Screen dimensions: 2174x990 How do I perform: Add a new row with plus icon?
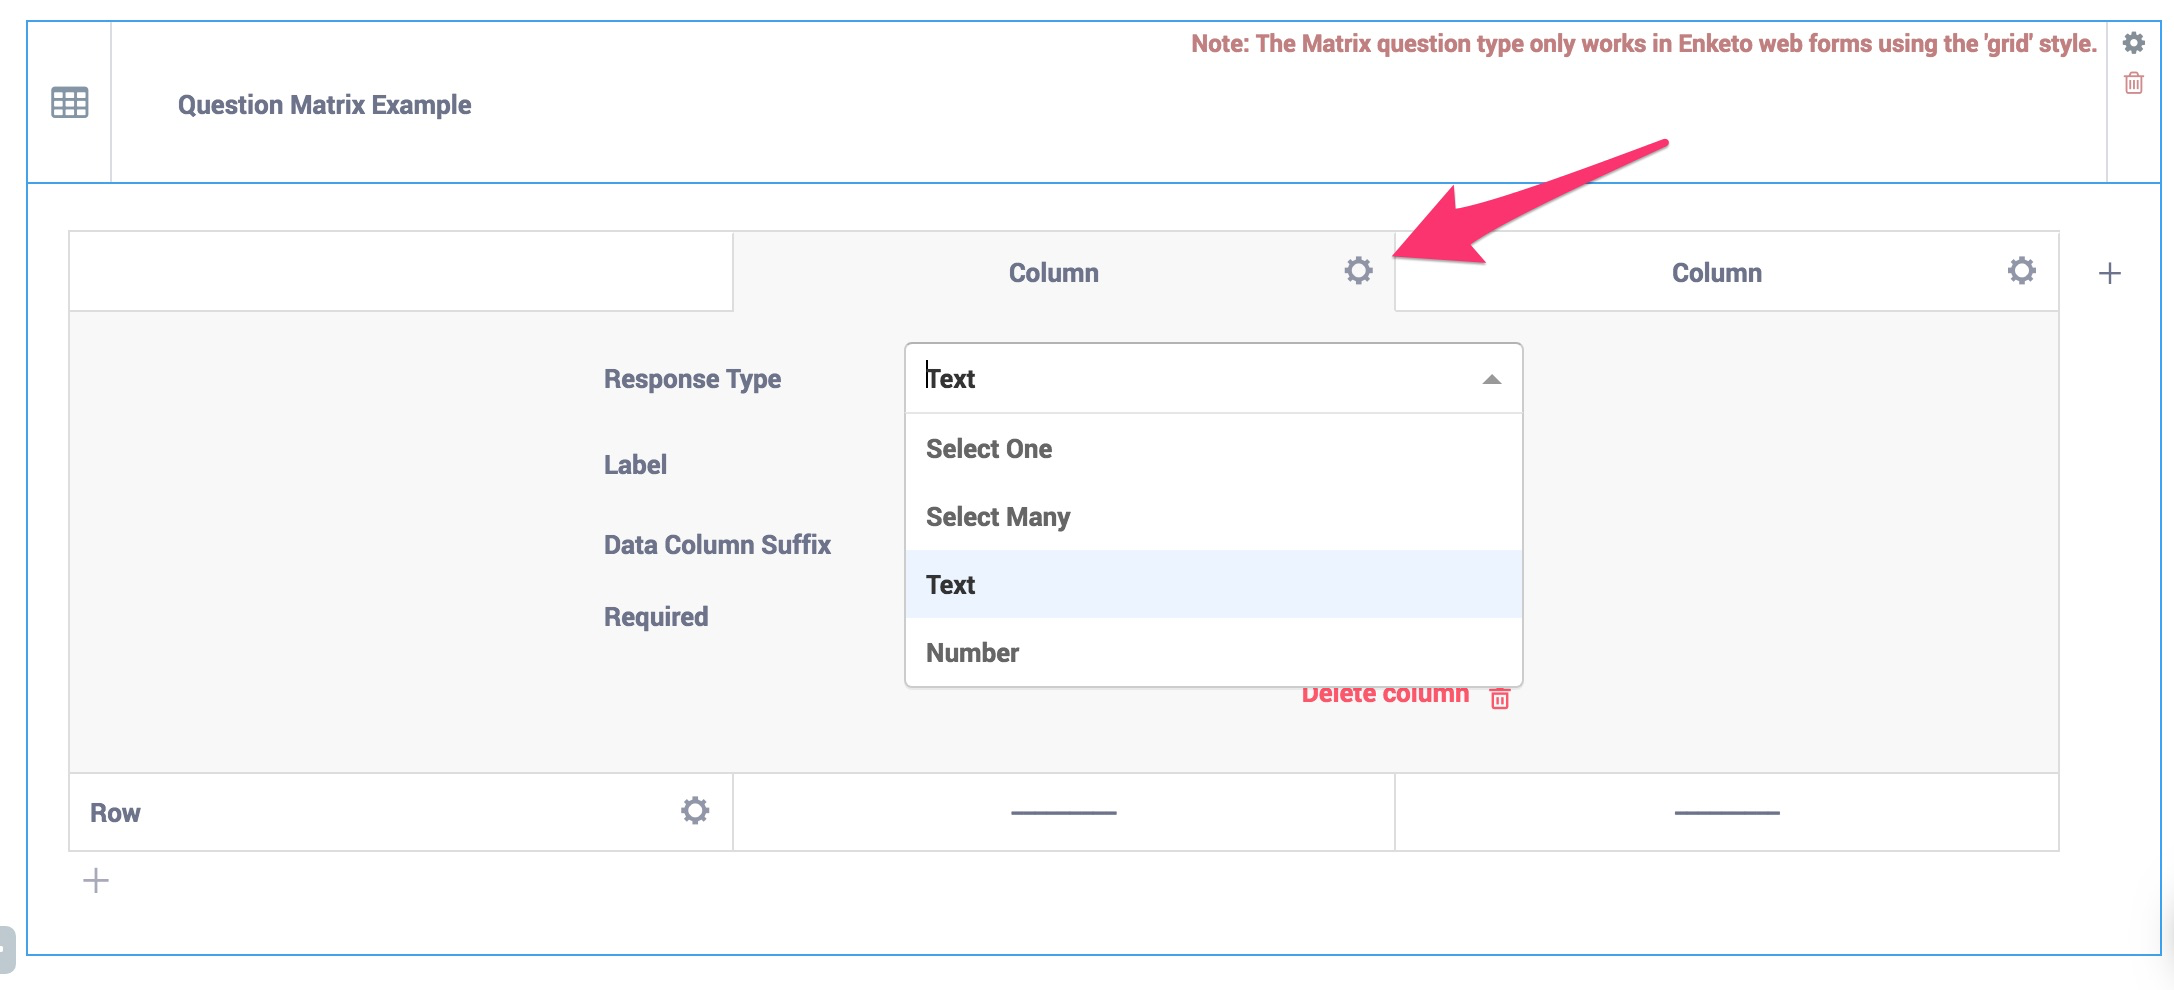pyautogui.click(x=96, y=881)
